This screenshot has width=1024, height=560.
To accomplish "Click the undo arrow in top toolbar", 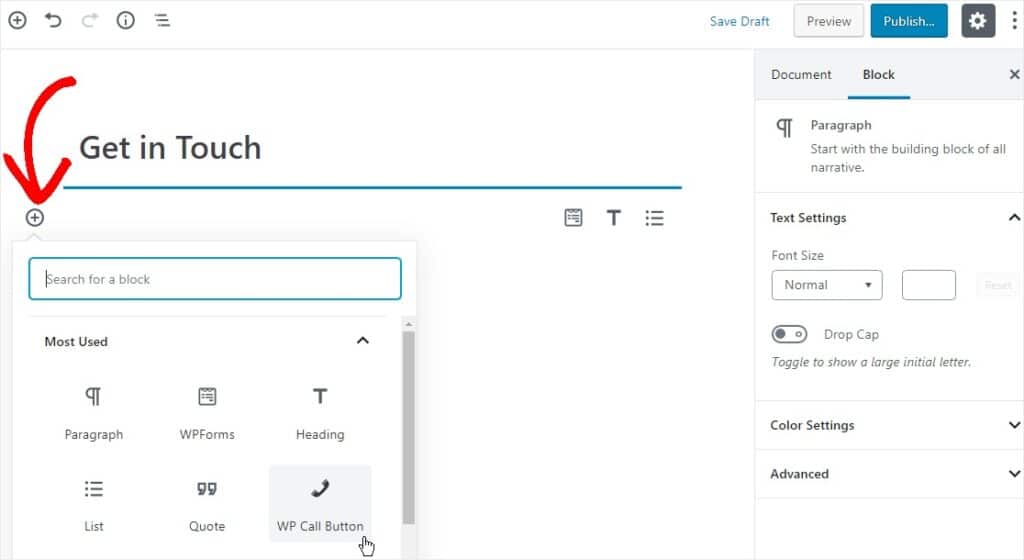I will [53, 20].
